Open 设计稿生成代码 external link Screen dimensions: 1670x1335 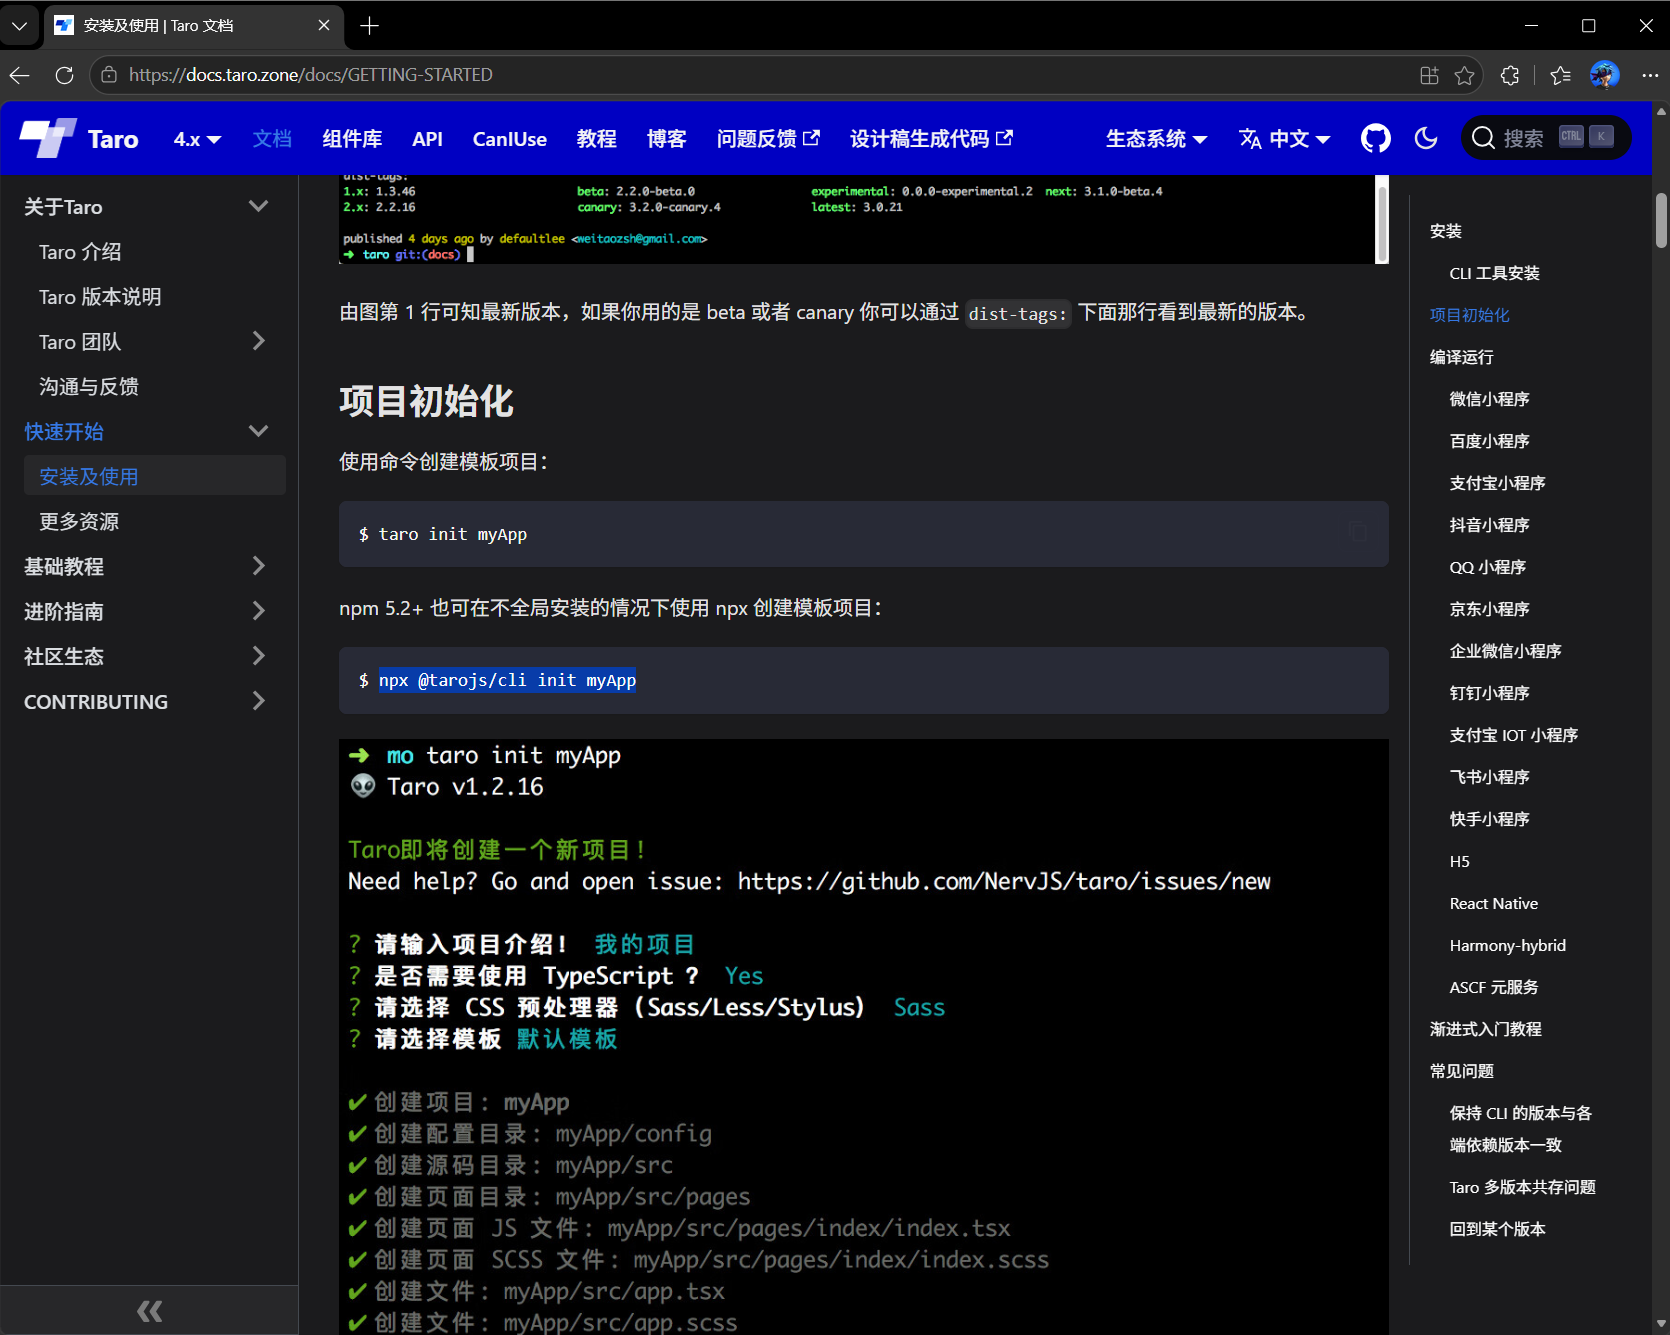click(x=931, y=139)
